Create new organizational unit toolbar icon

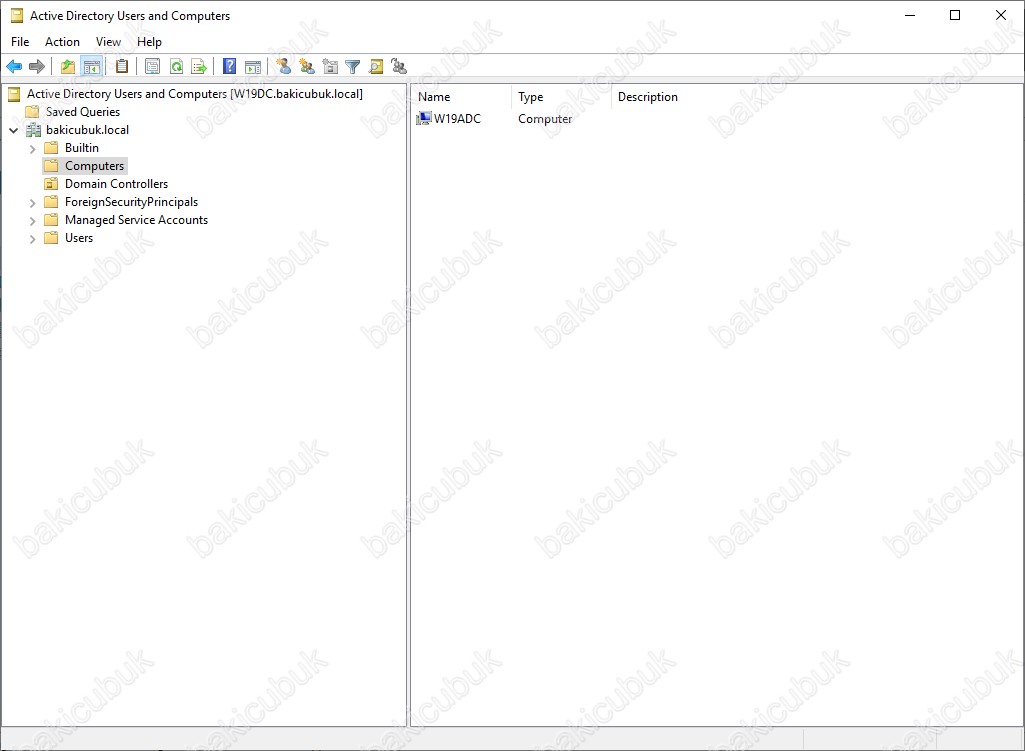point(330,66)
